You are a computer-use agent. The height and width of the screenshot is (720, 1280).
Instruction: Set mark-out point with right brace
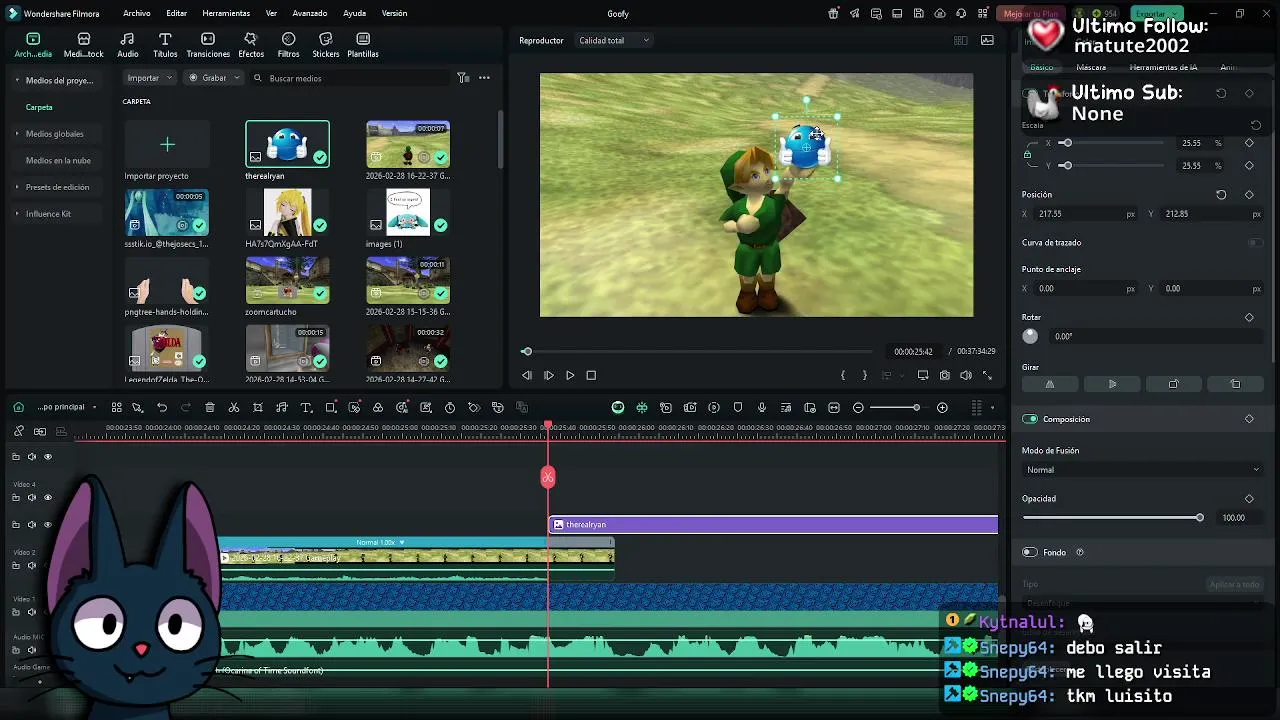[865, 375]
